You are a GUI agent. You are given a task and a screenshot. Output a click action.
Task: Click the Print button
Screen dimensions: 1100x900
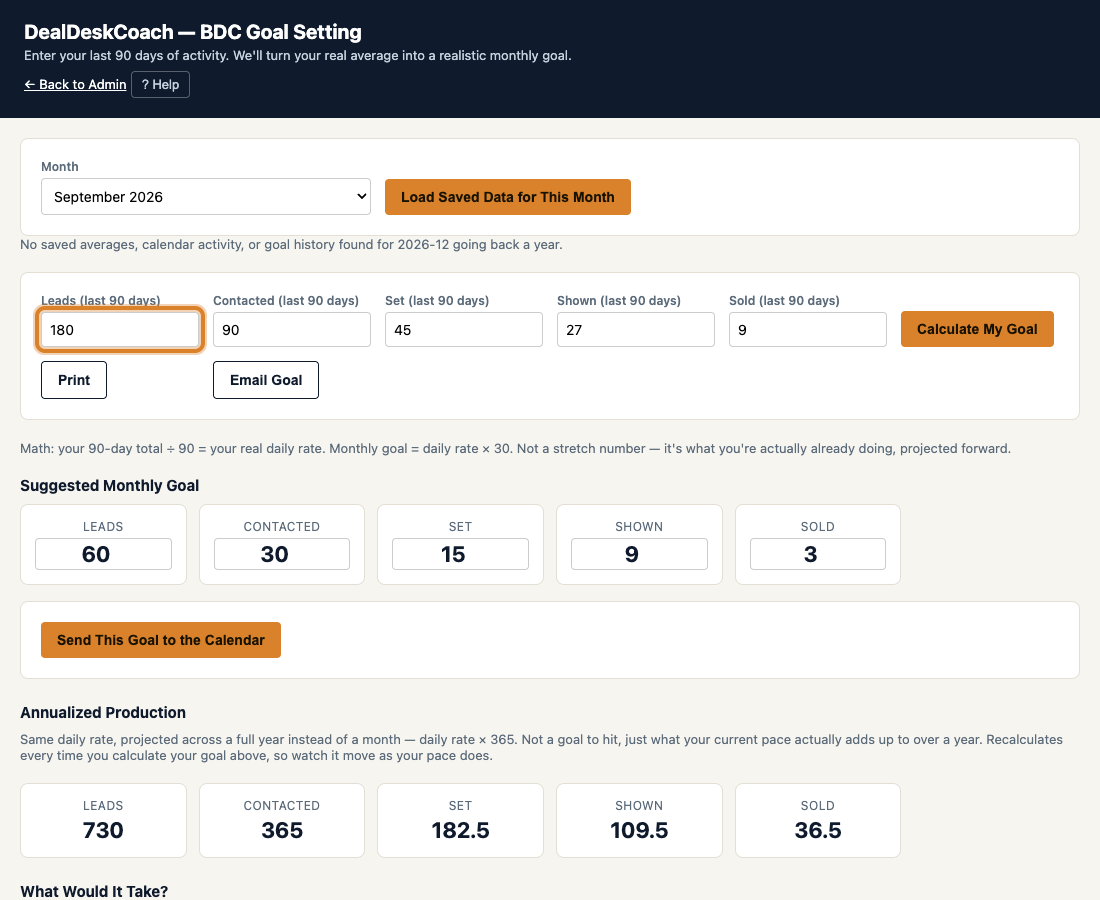pos(74,380)
